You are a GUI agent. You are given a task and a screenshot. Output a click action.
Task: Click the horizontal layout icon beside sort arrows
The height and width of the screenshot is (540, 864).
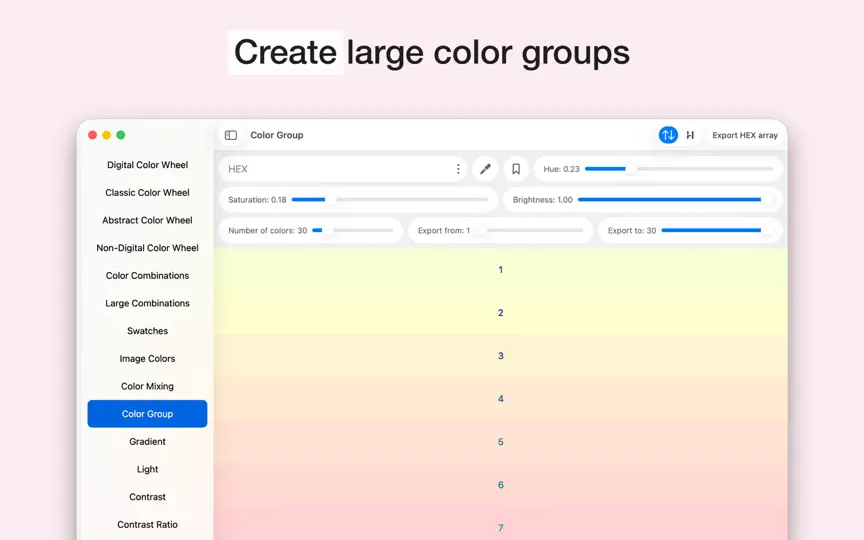click(690, 135)
